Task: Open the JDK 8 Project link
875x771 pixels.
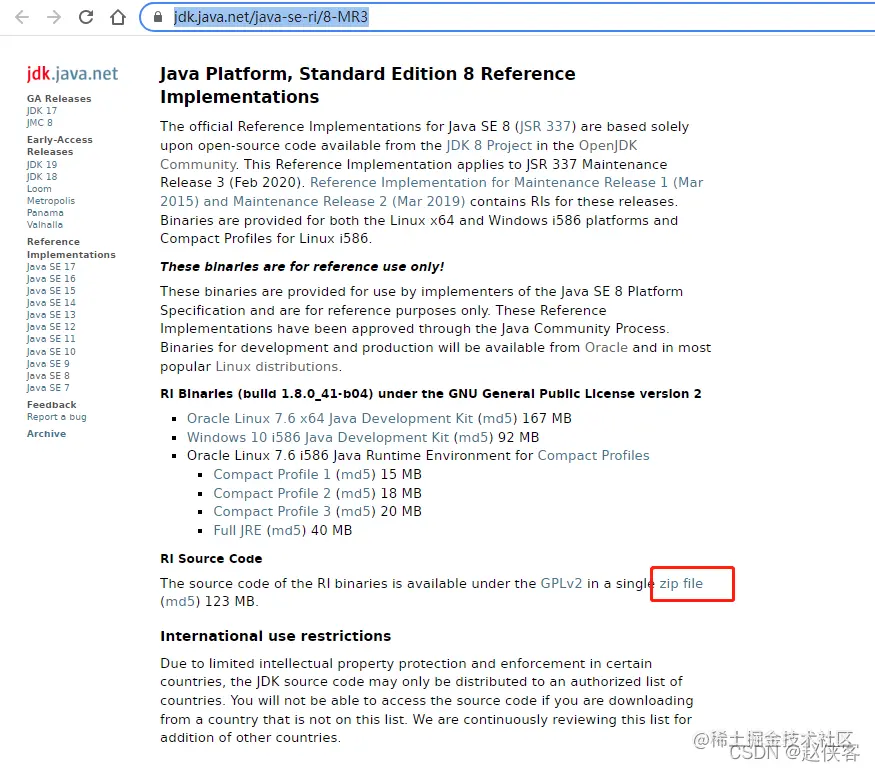Action: tap(489, 146)
